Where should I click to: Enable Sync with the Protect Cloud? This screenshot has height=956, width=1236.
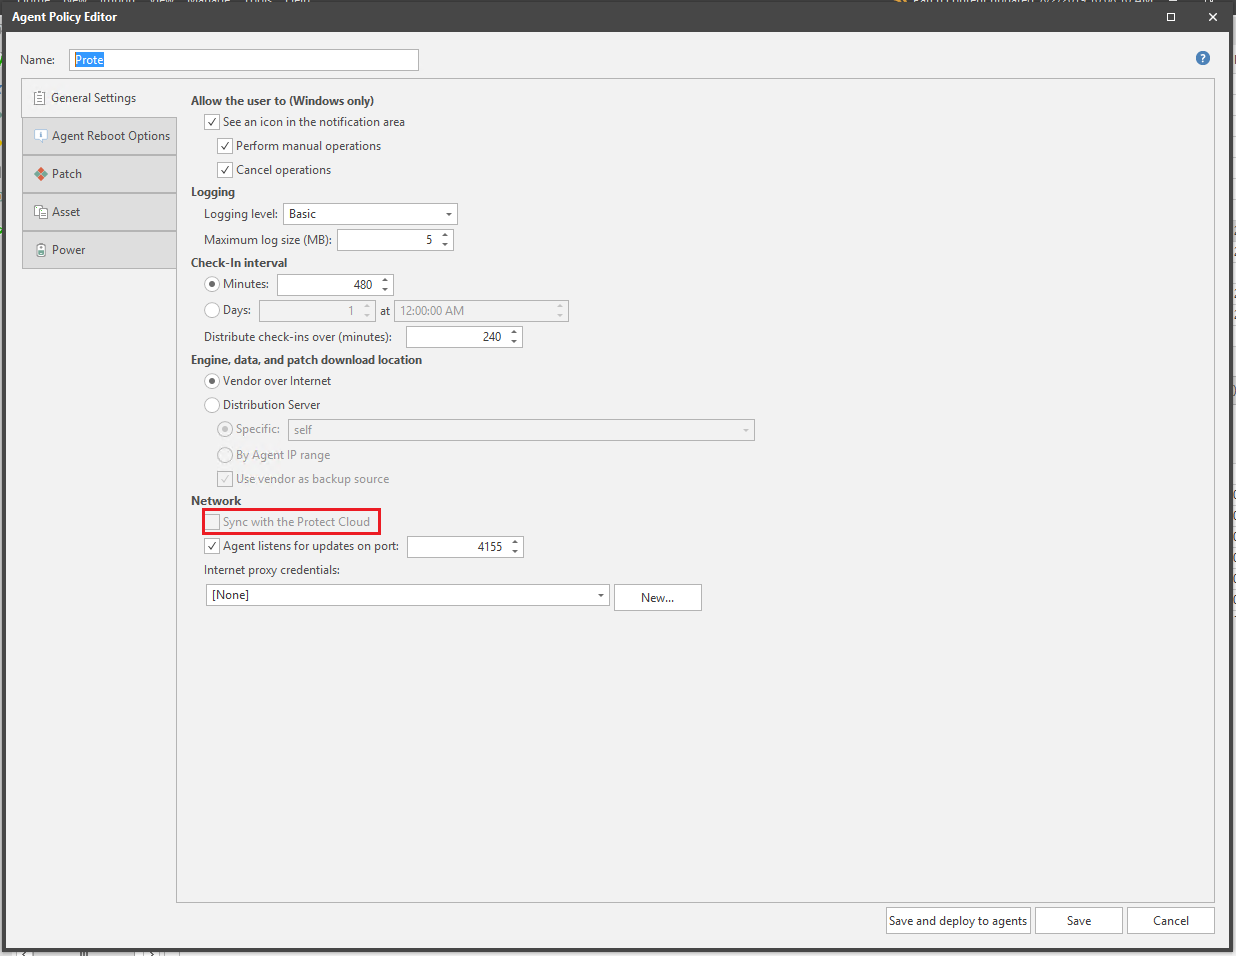tap(212, 521)
